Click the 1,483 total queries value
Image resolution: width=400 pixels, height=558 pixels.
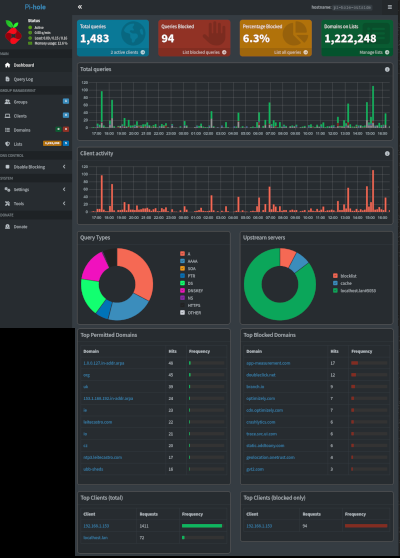coord(94,38)
